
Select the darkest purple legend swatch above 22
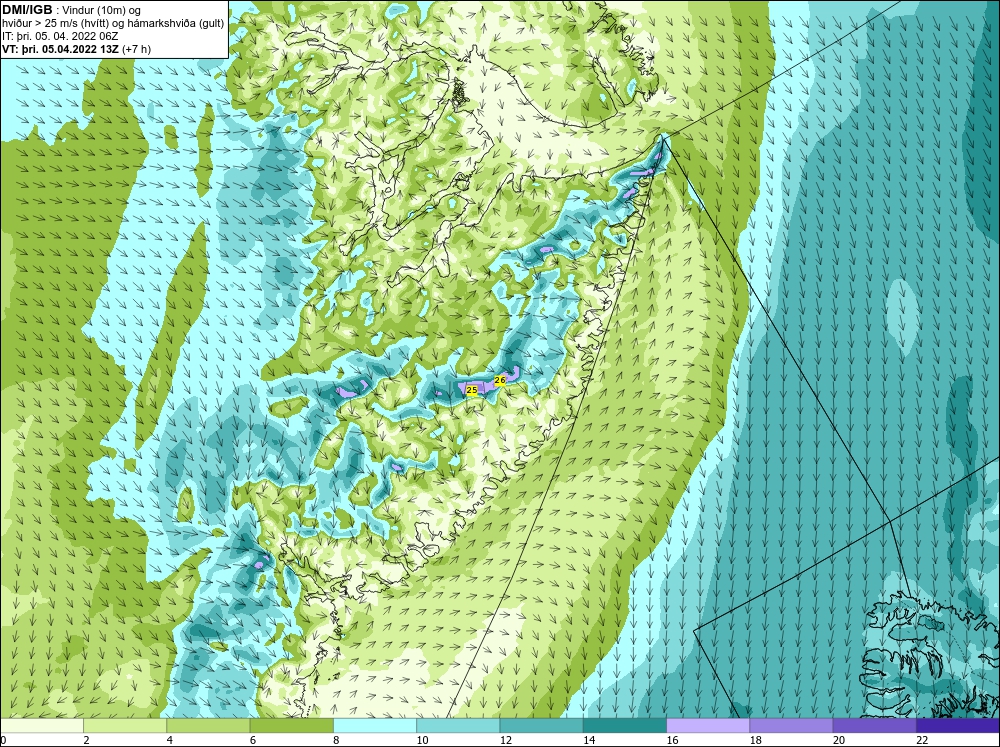click(958, 726)
